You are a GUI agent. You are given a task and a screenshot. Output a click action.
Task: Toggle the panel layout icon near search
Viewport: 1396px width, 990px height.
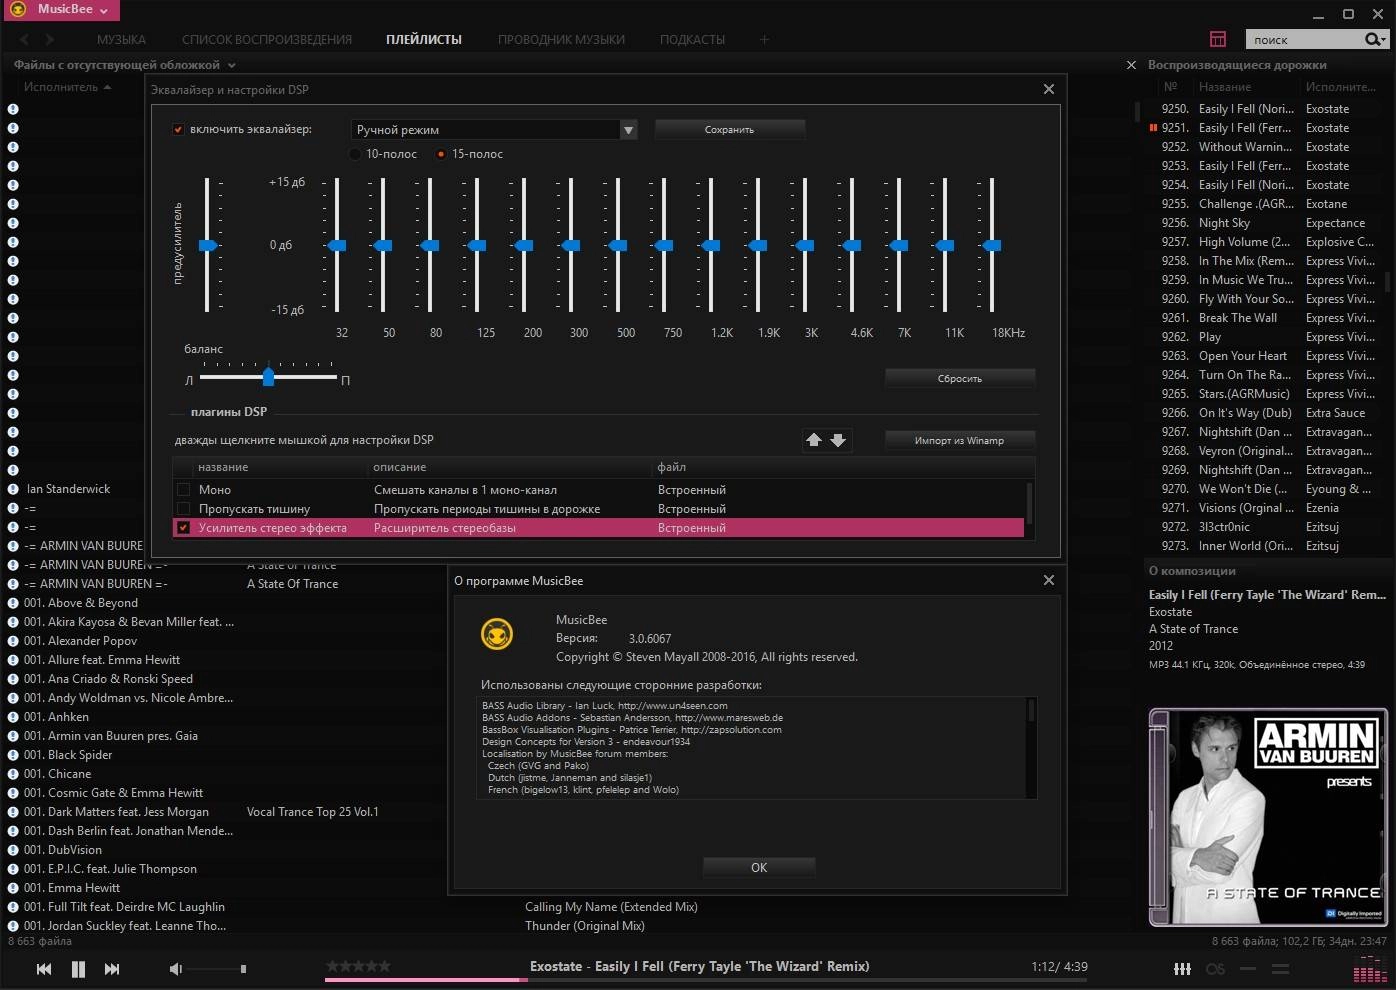tap(1217, 39)
